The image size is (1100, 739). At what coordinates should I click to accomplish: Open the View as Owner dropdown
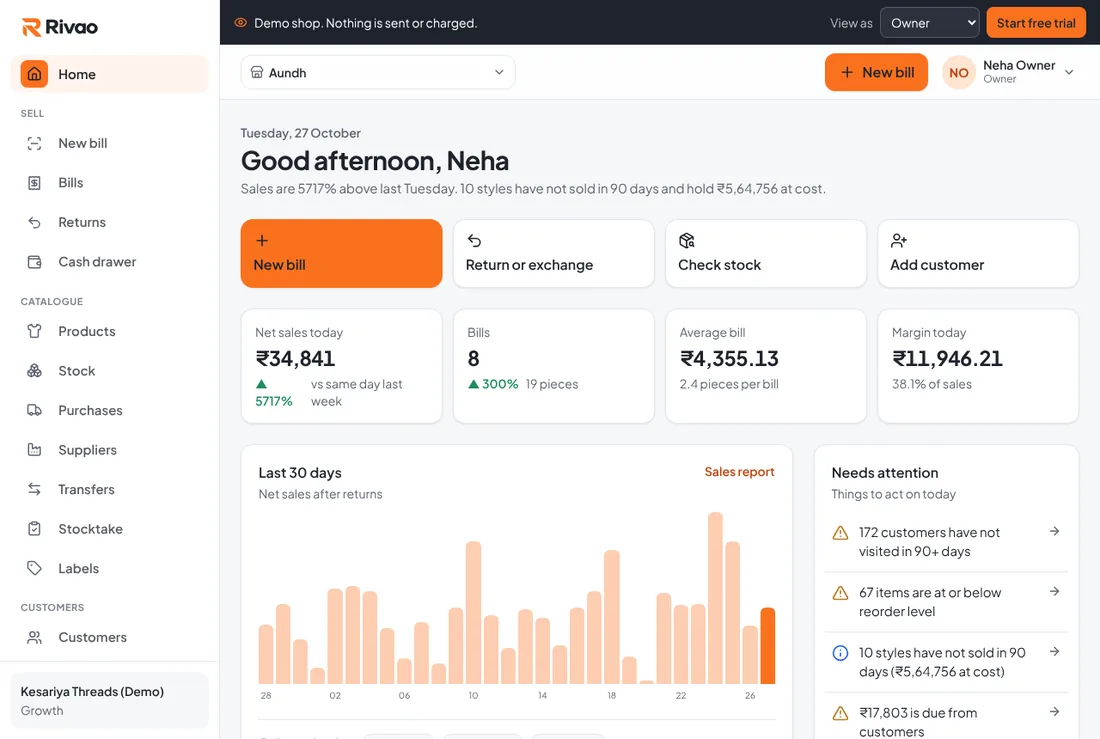point(930,22)
